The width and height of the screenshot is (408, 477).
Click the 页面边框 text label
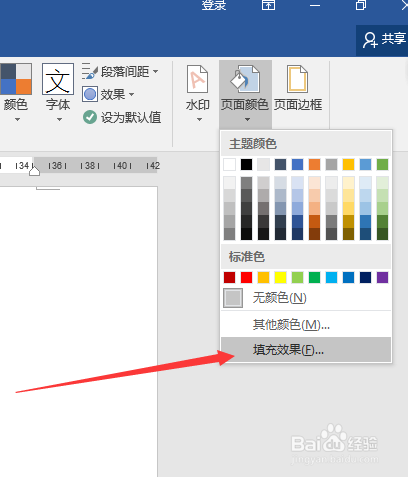click(298, 105)
